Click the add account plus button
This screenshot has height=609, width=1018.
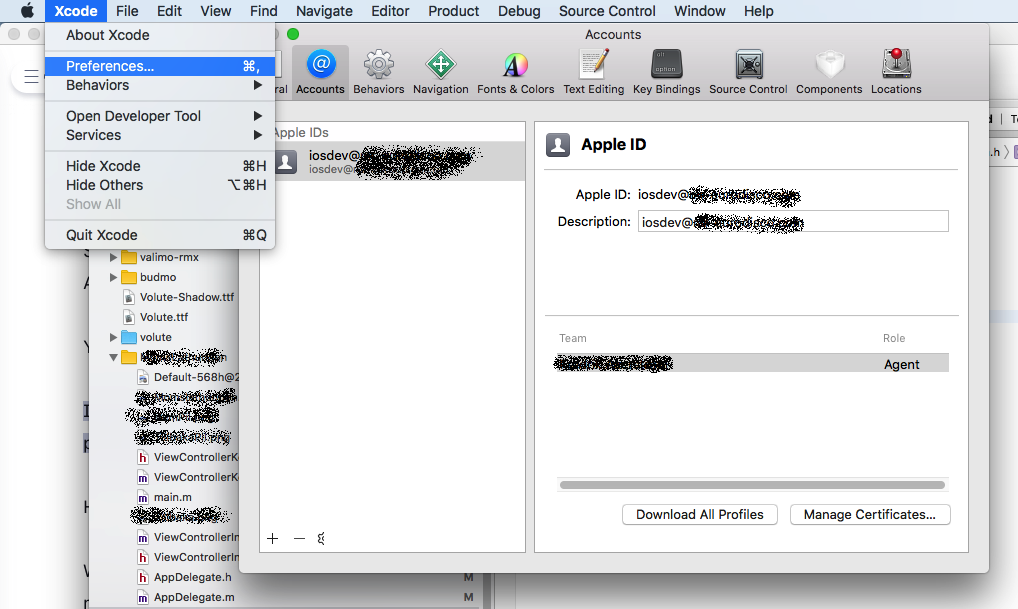coord(273,538)
